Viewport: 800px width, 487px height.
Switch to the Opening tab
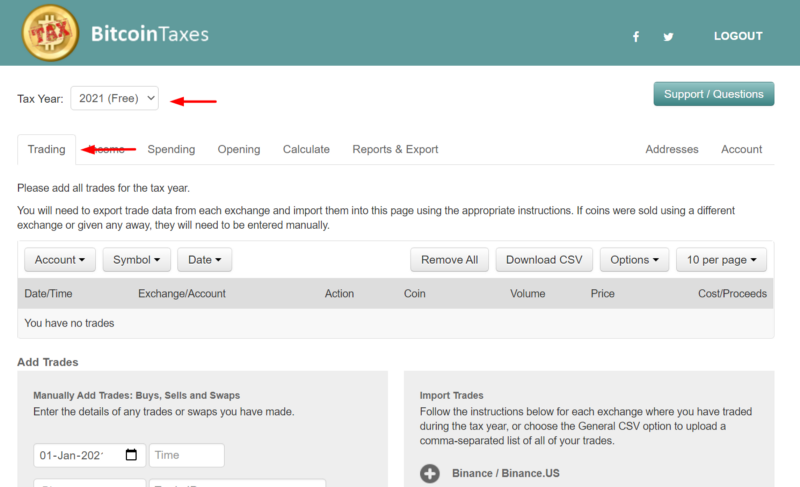coord(239,149)
